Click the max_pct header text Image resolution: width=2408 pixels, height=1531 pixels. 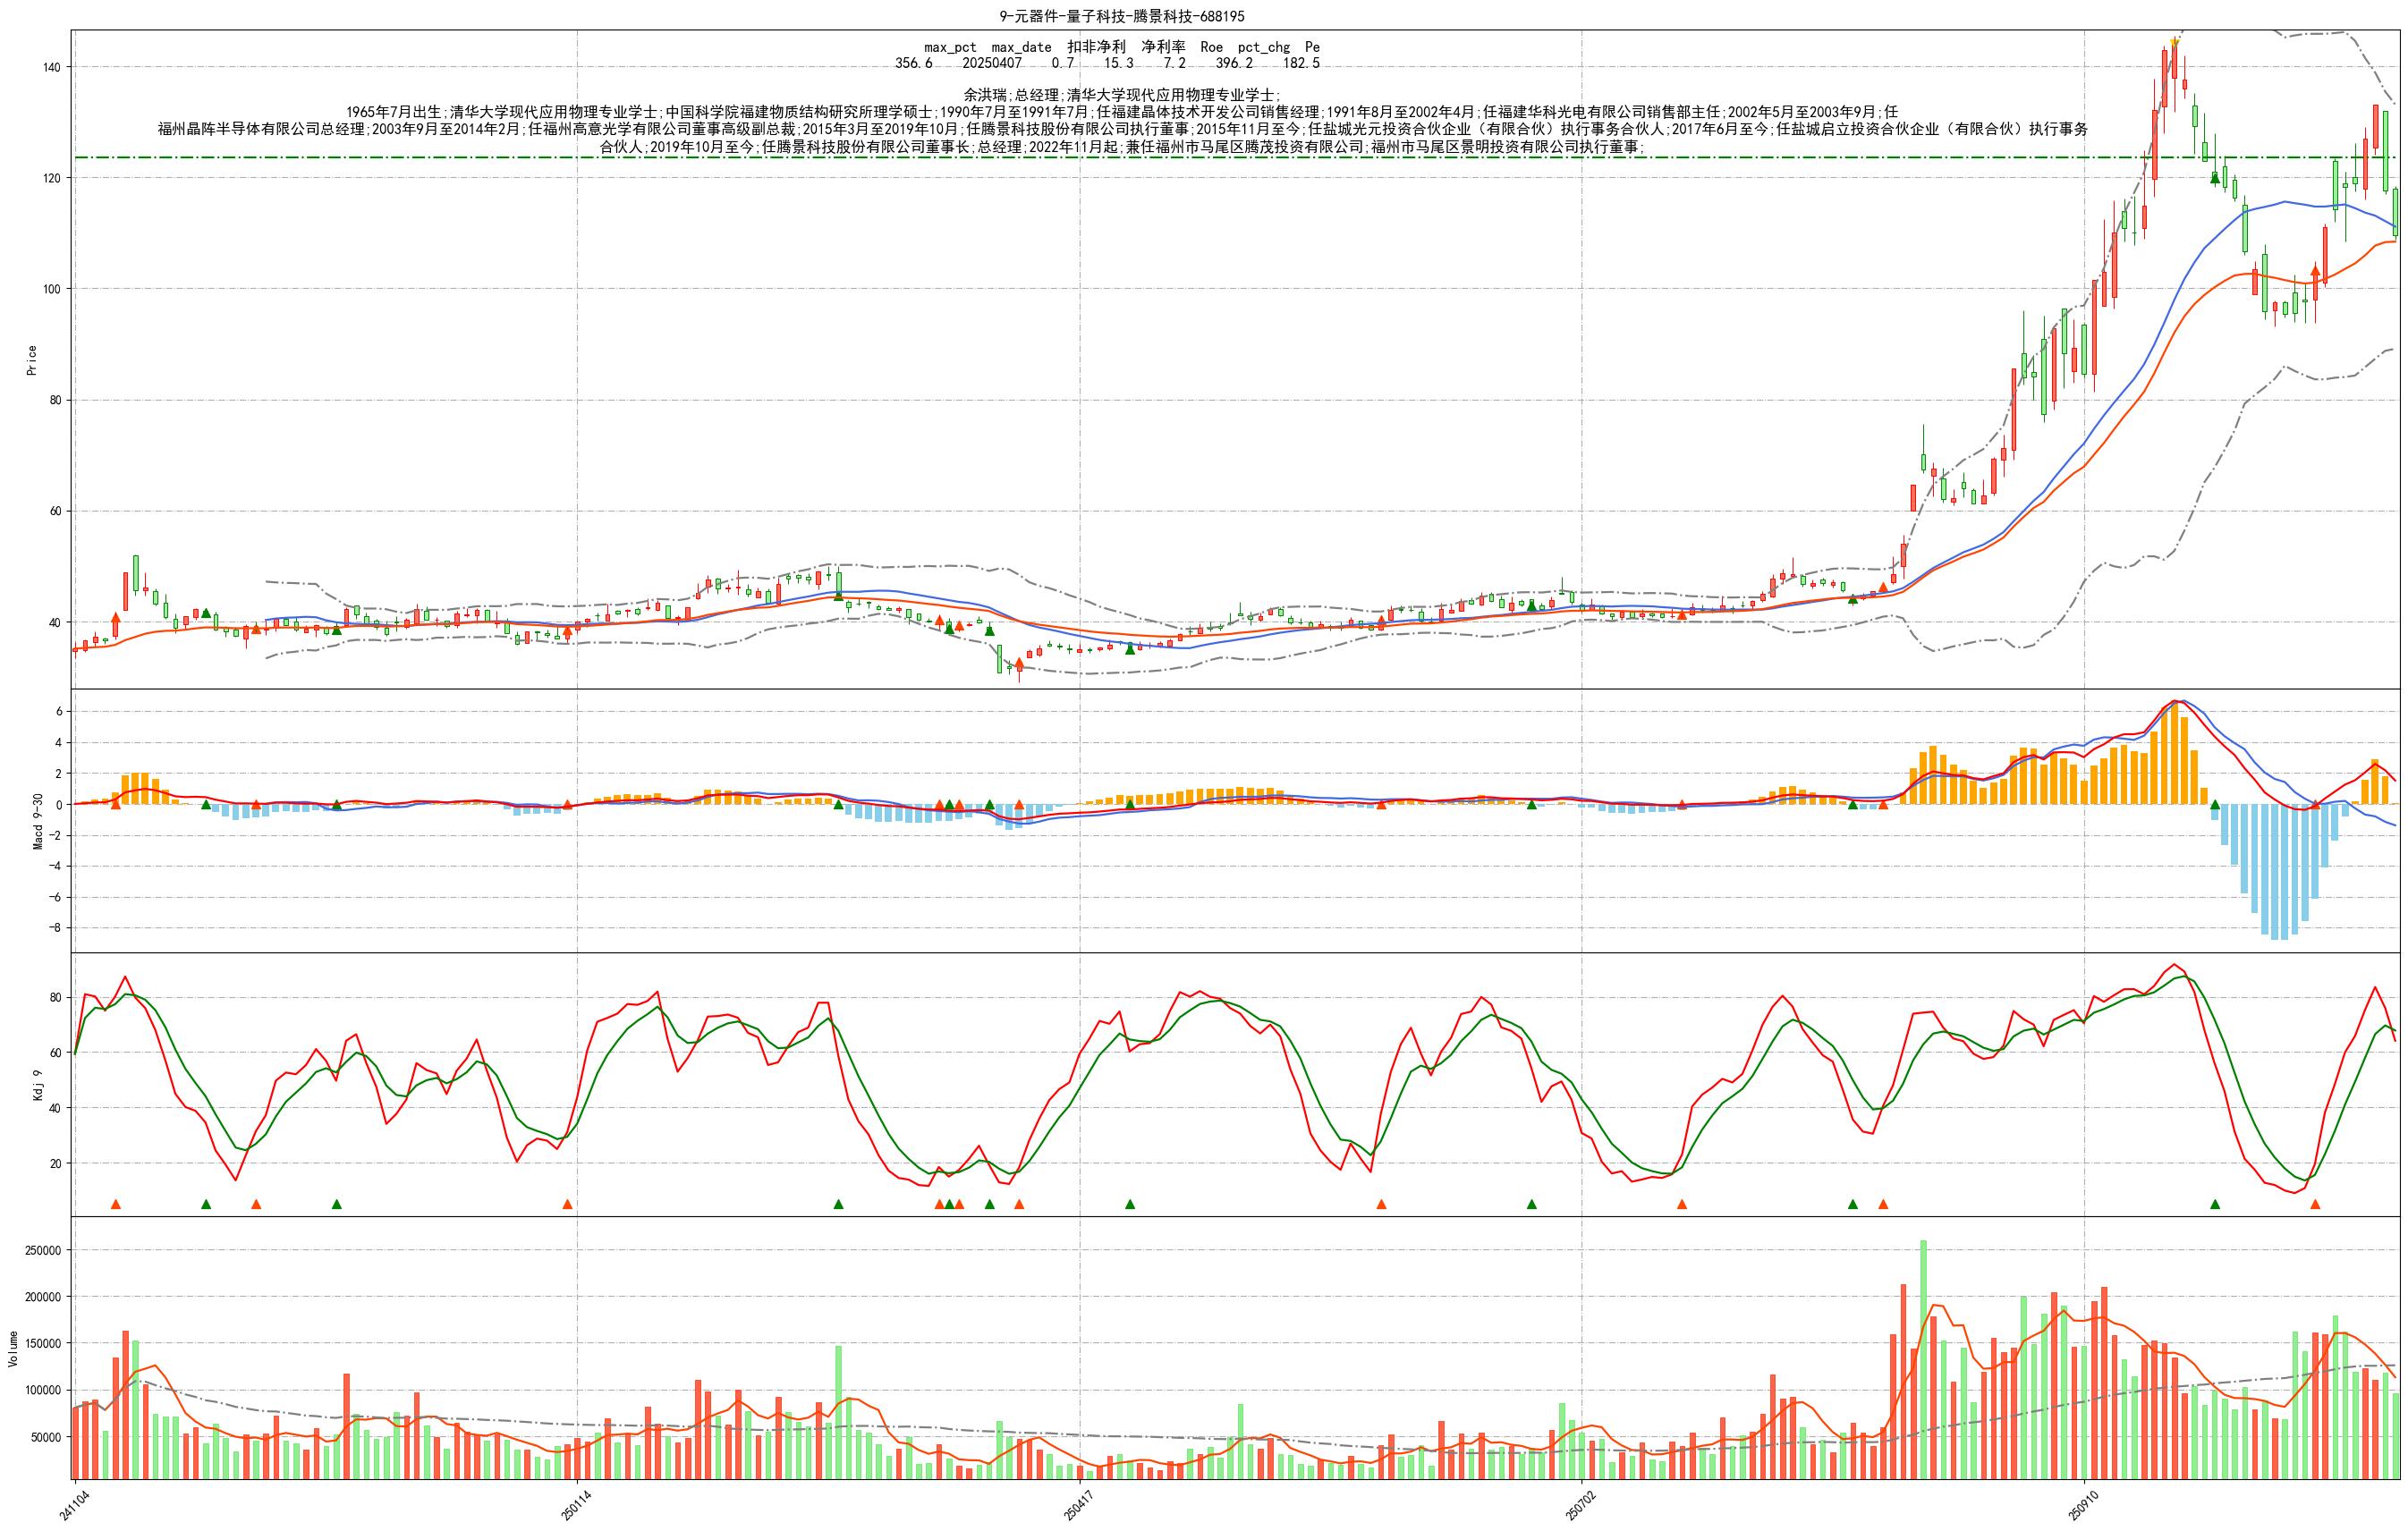click(950, 47)
